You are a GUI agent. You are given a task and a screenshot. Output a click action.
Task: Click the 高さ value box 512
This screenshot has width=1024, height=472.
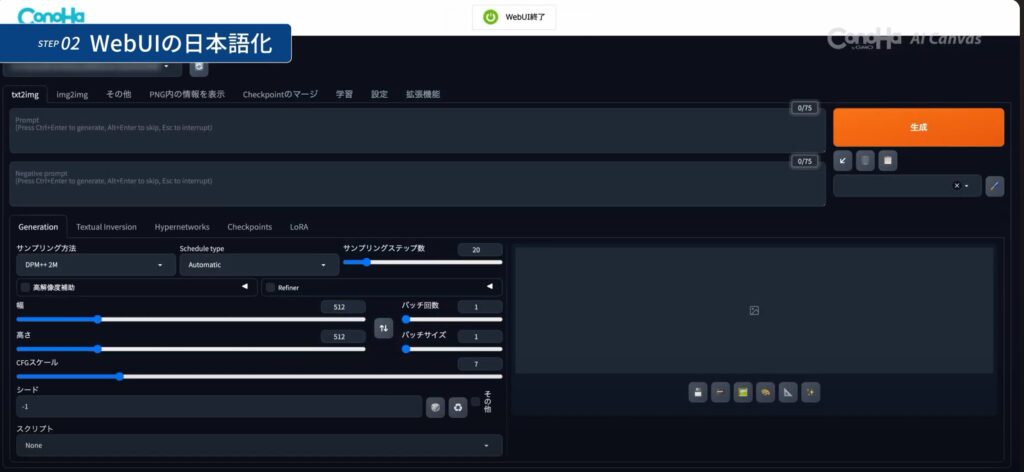click(343, 337)
